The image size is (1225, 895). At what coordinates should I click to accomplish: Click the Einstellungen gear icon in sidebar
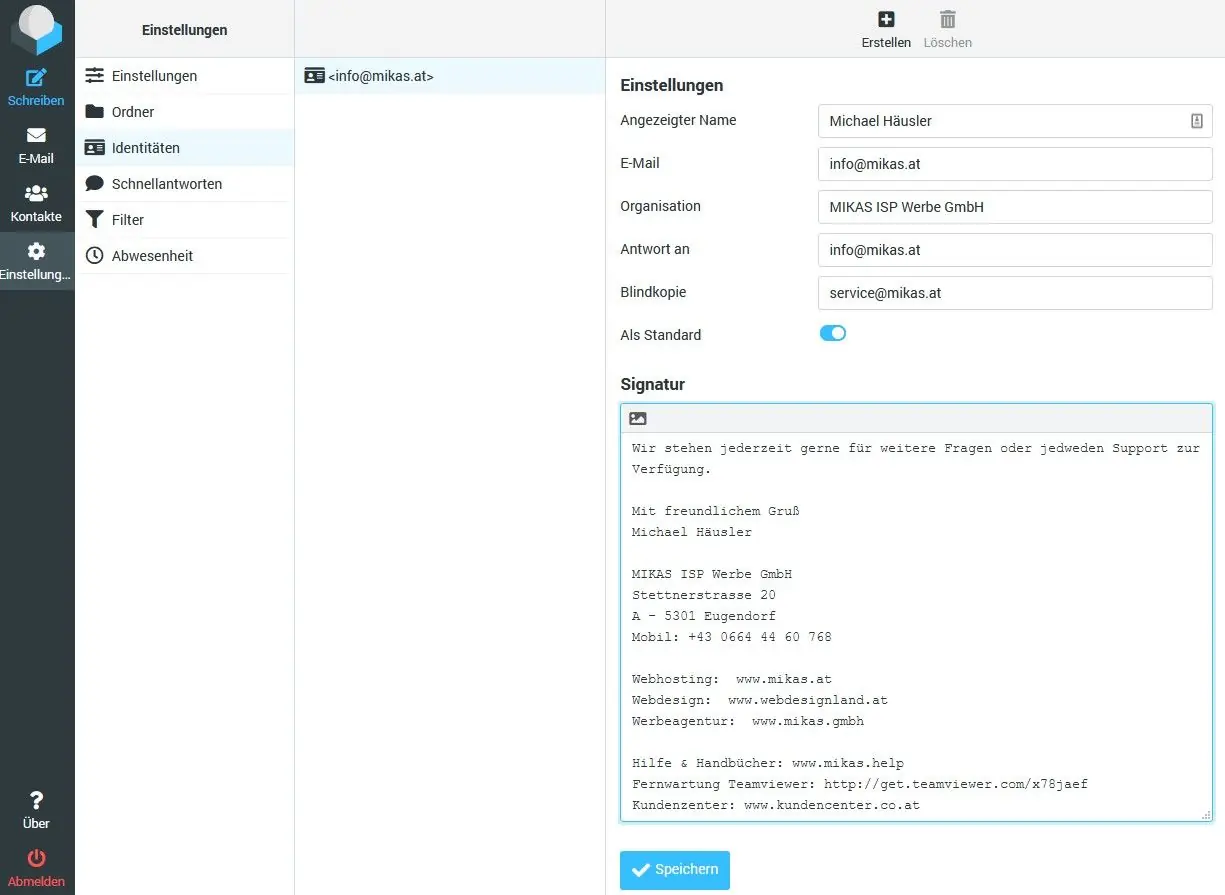click(36, 253)
